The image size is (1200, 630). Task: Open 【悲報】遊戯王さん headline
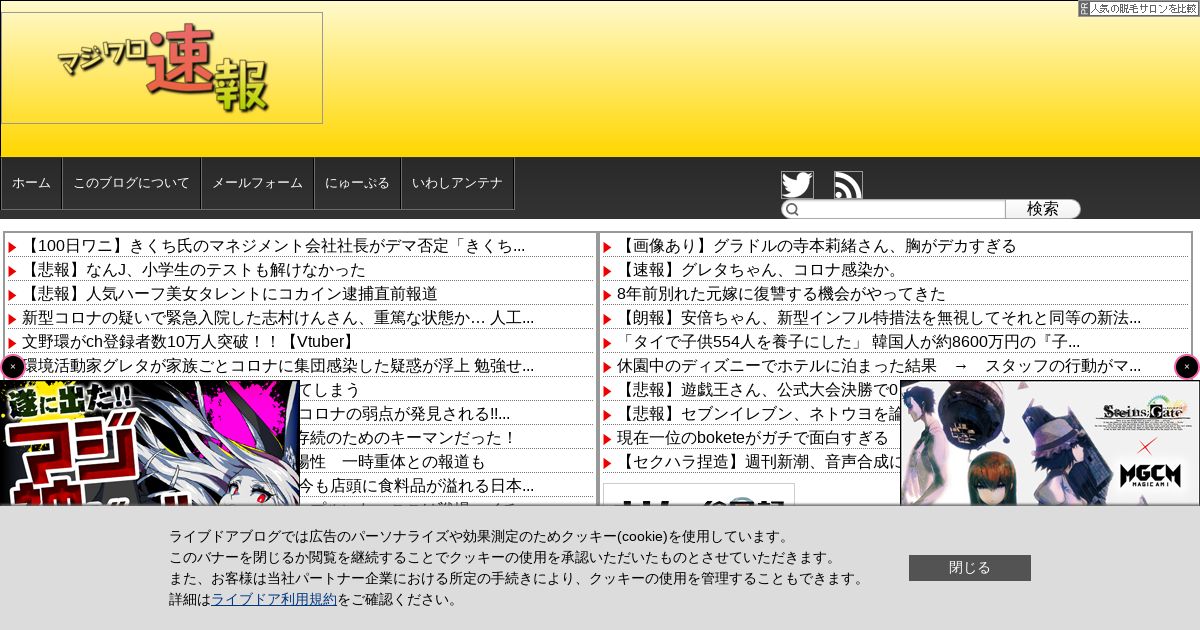(x=758, y=390)
